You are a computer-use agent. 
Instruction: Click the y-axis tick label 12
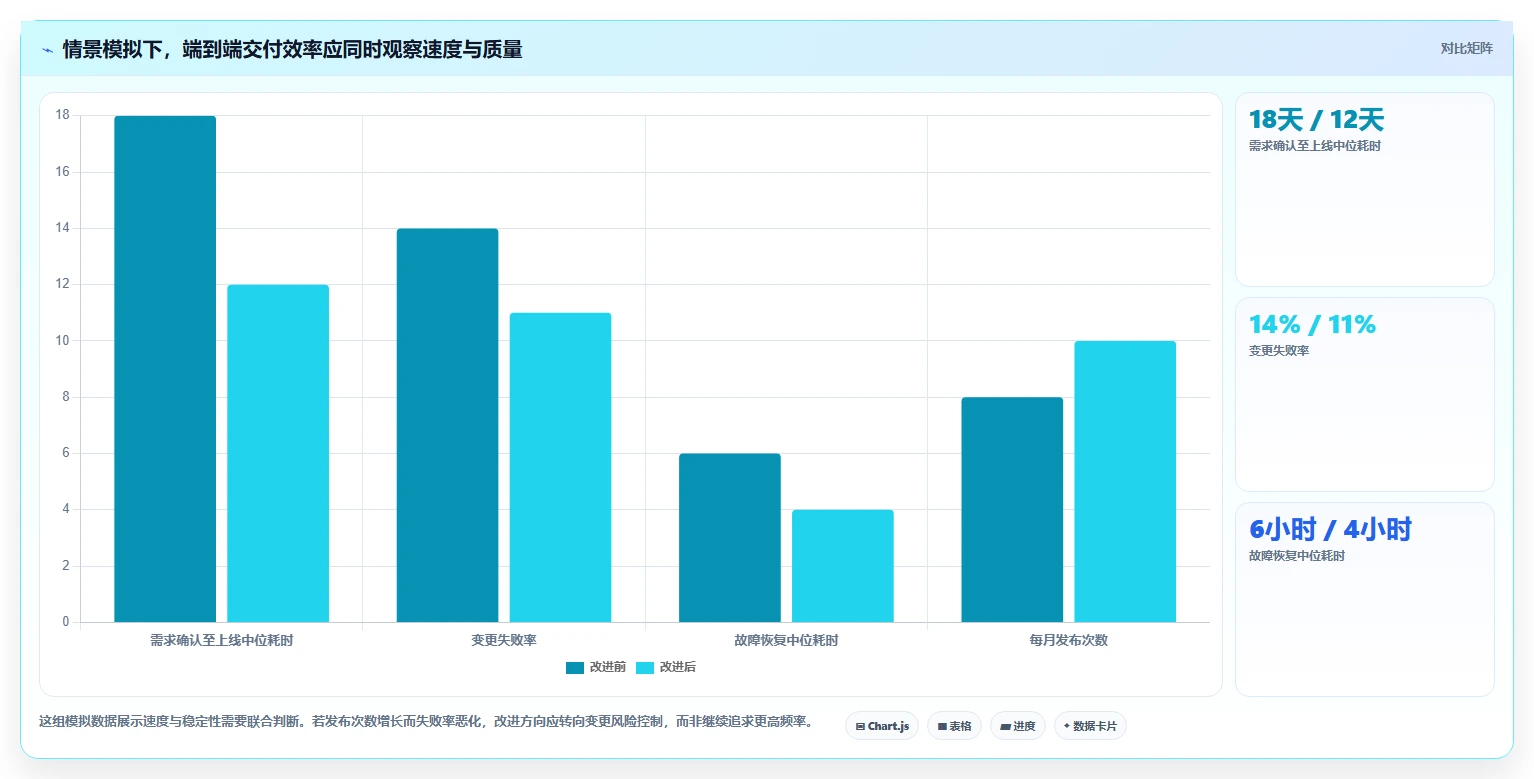tap(62, 284)
